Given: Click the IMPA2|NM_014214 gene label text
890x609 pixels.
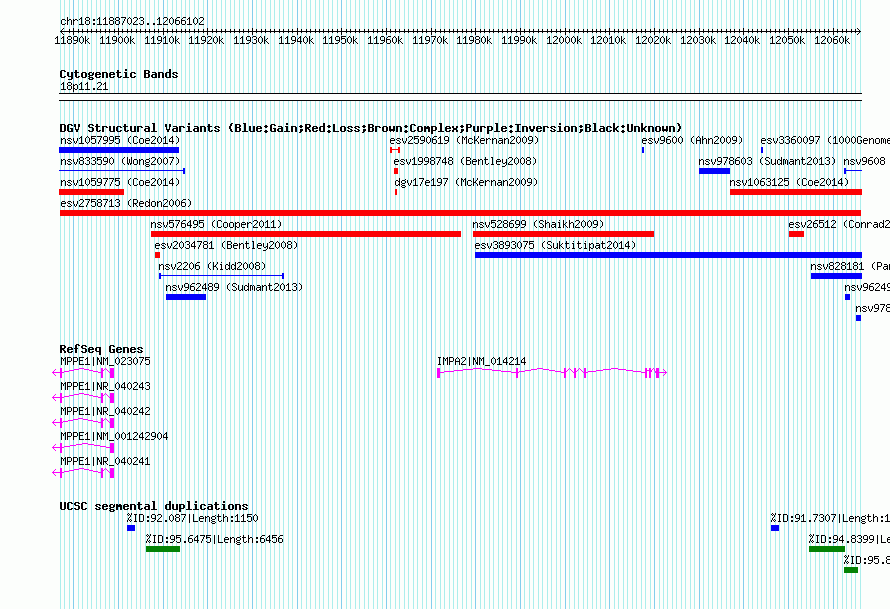Looking at the screenshot, I should (481, 361).
